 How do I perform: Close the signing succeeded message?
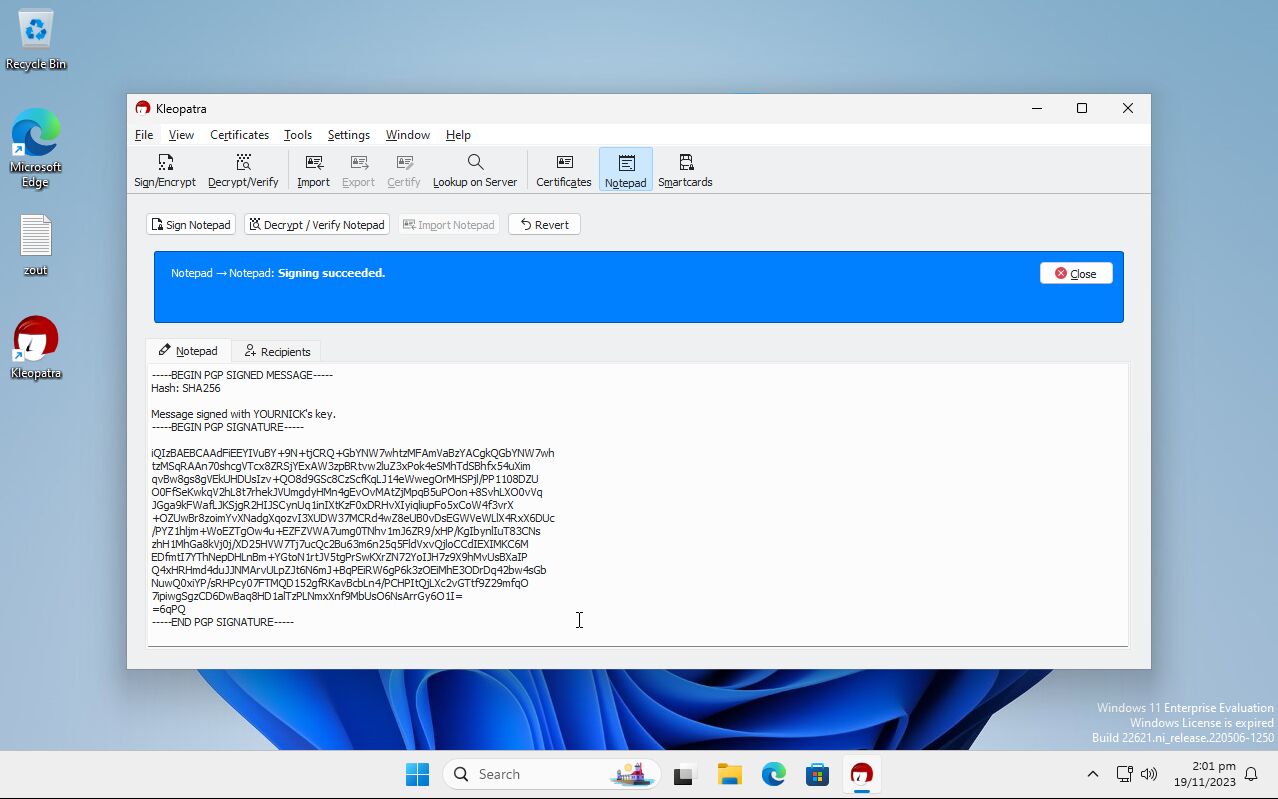1075,274
